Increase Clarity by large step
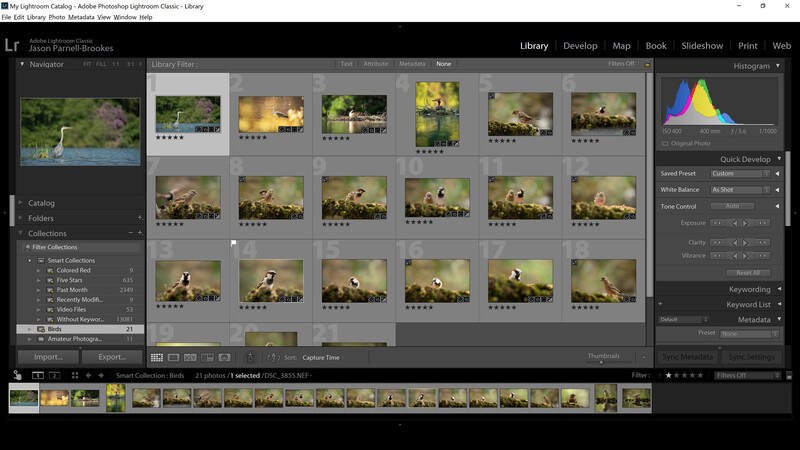 pyautogui.click(x=762, y=242)
